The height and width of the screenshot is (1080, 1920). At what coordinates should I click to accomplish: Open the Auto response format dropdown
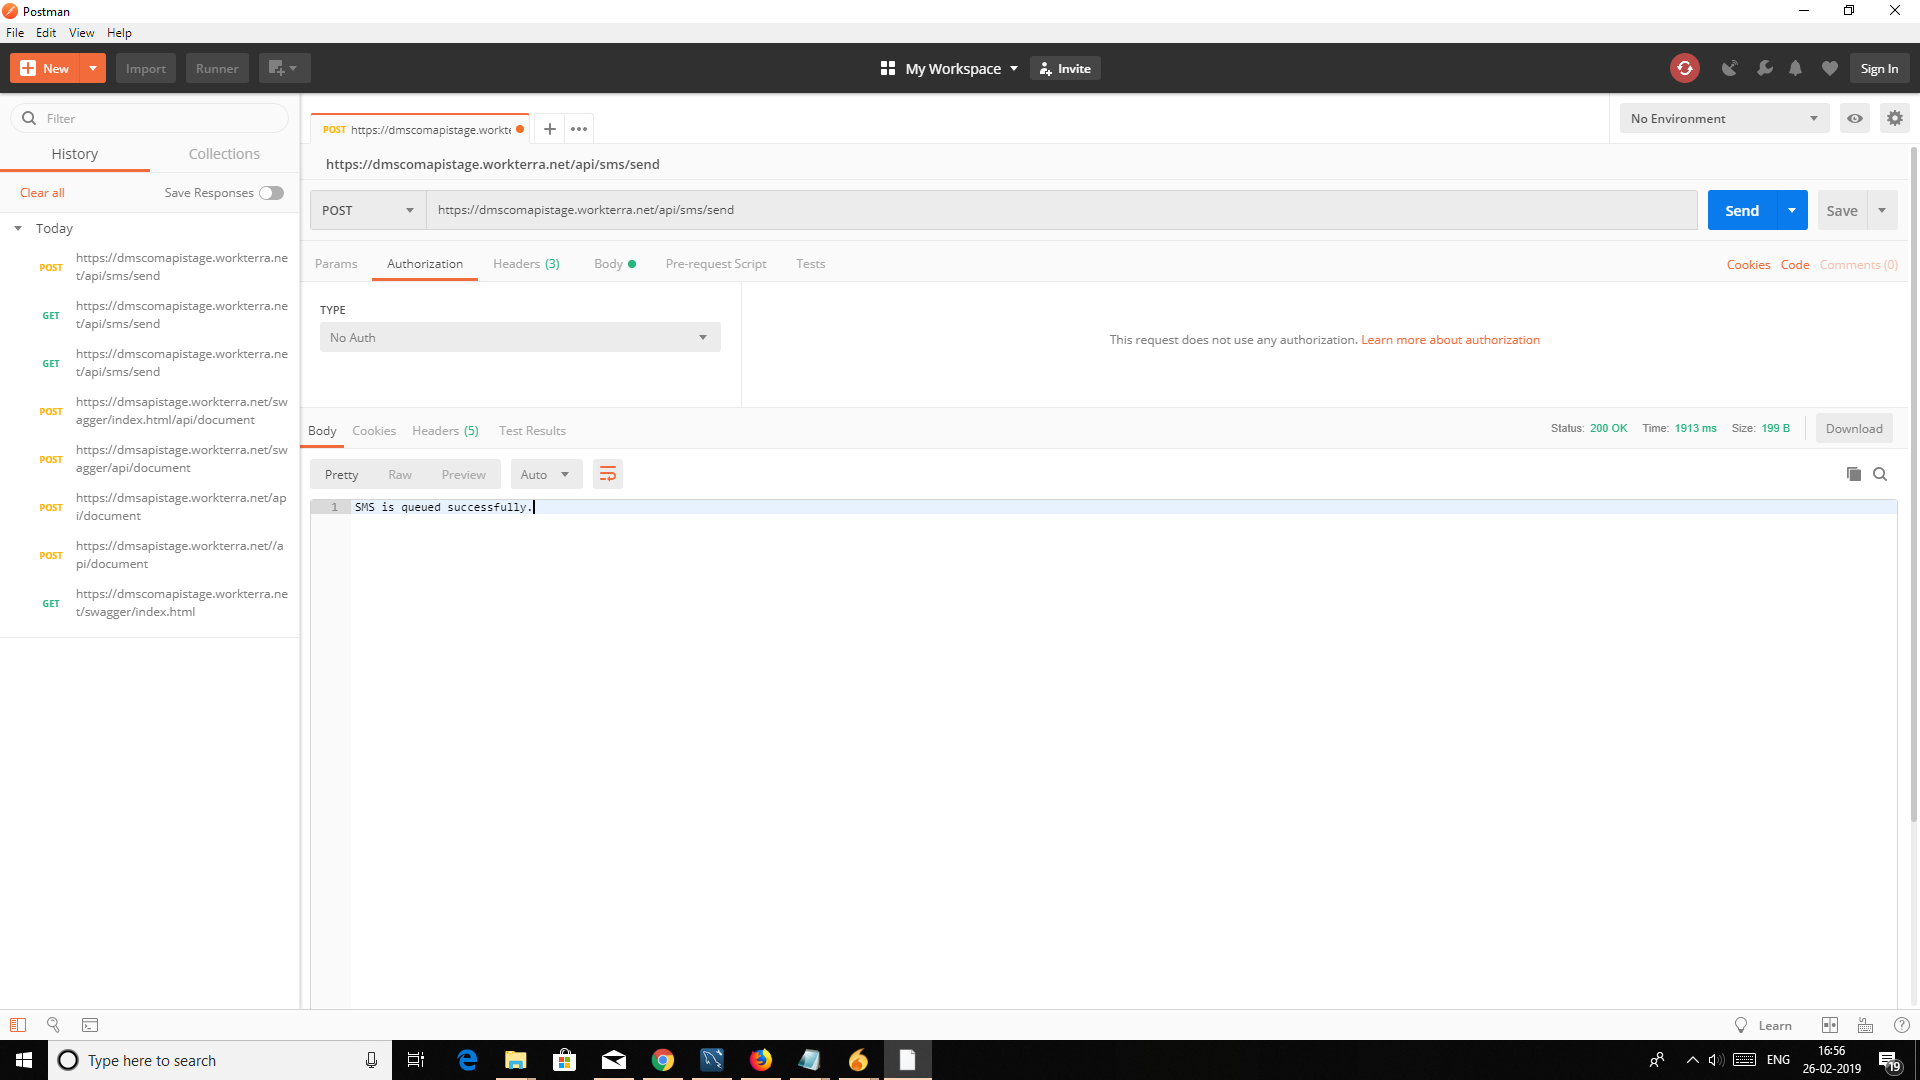pos(546,474)
